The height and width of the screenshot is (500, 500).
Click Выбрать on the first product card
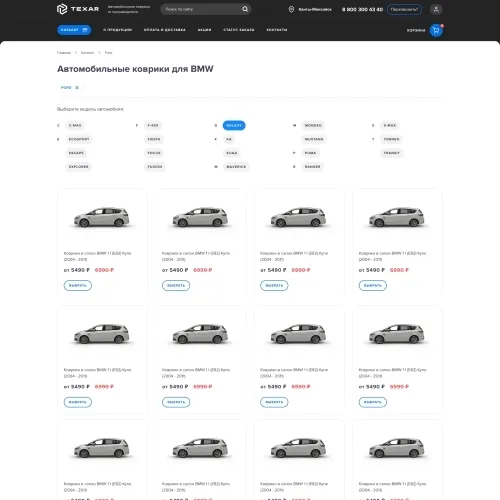78,286
